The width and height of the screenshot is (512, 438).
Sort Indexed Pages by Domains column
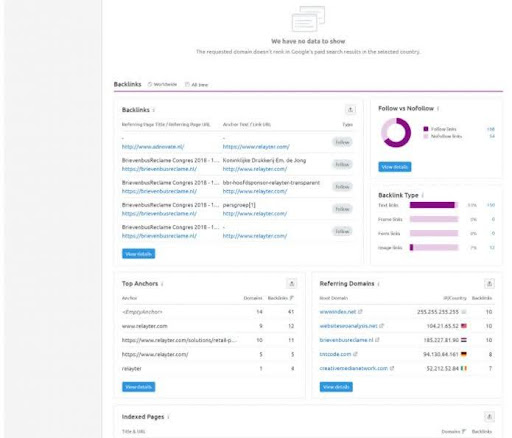[453, 431]
